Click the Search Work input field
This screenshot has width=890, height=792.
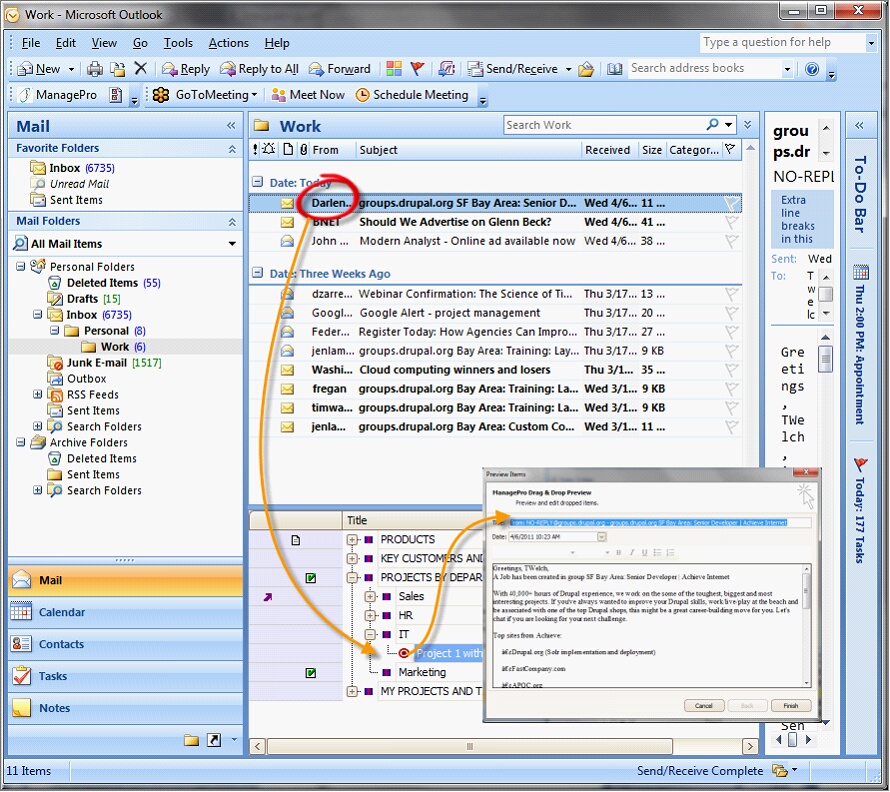click(604, 125)
